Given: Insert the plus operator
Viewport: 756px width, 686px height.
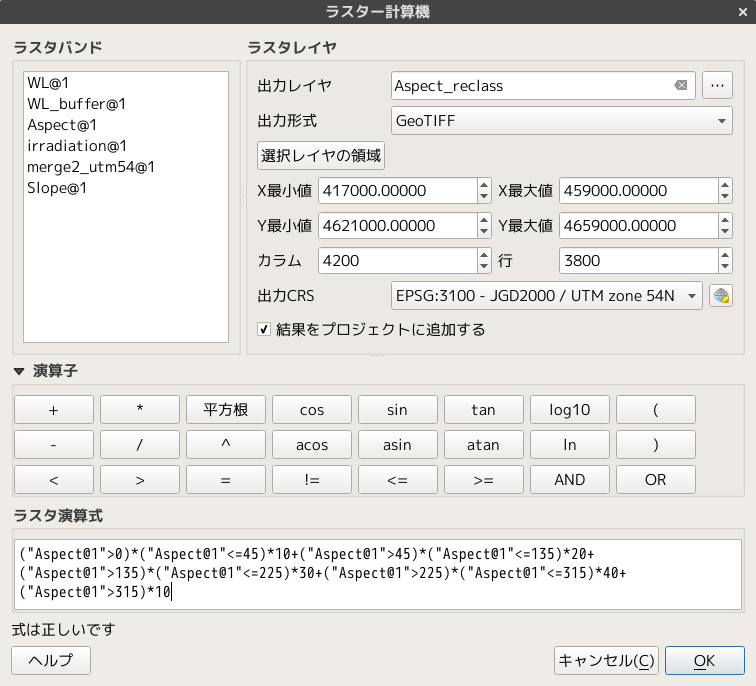Looking at the screenshot, I should click(54, 410).
